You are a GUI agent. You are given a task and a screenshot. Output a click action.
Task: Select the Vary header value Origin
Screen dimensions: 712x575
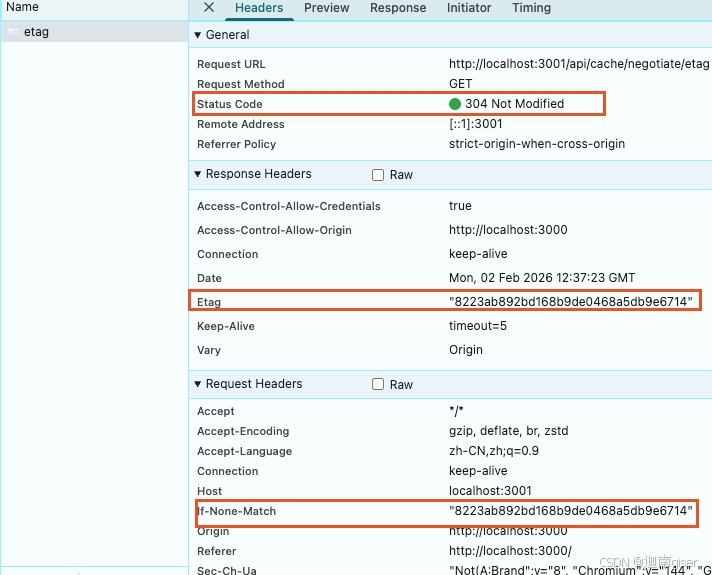[465, 350]
